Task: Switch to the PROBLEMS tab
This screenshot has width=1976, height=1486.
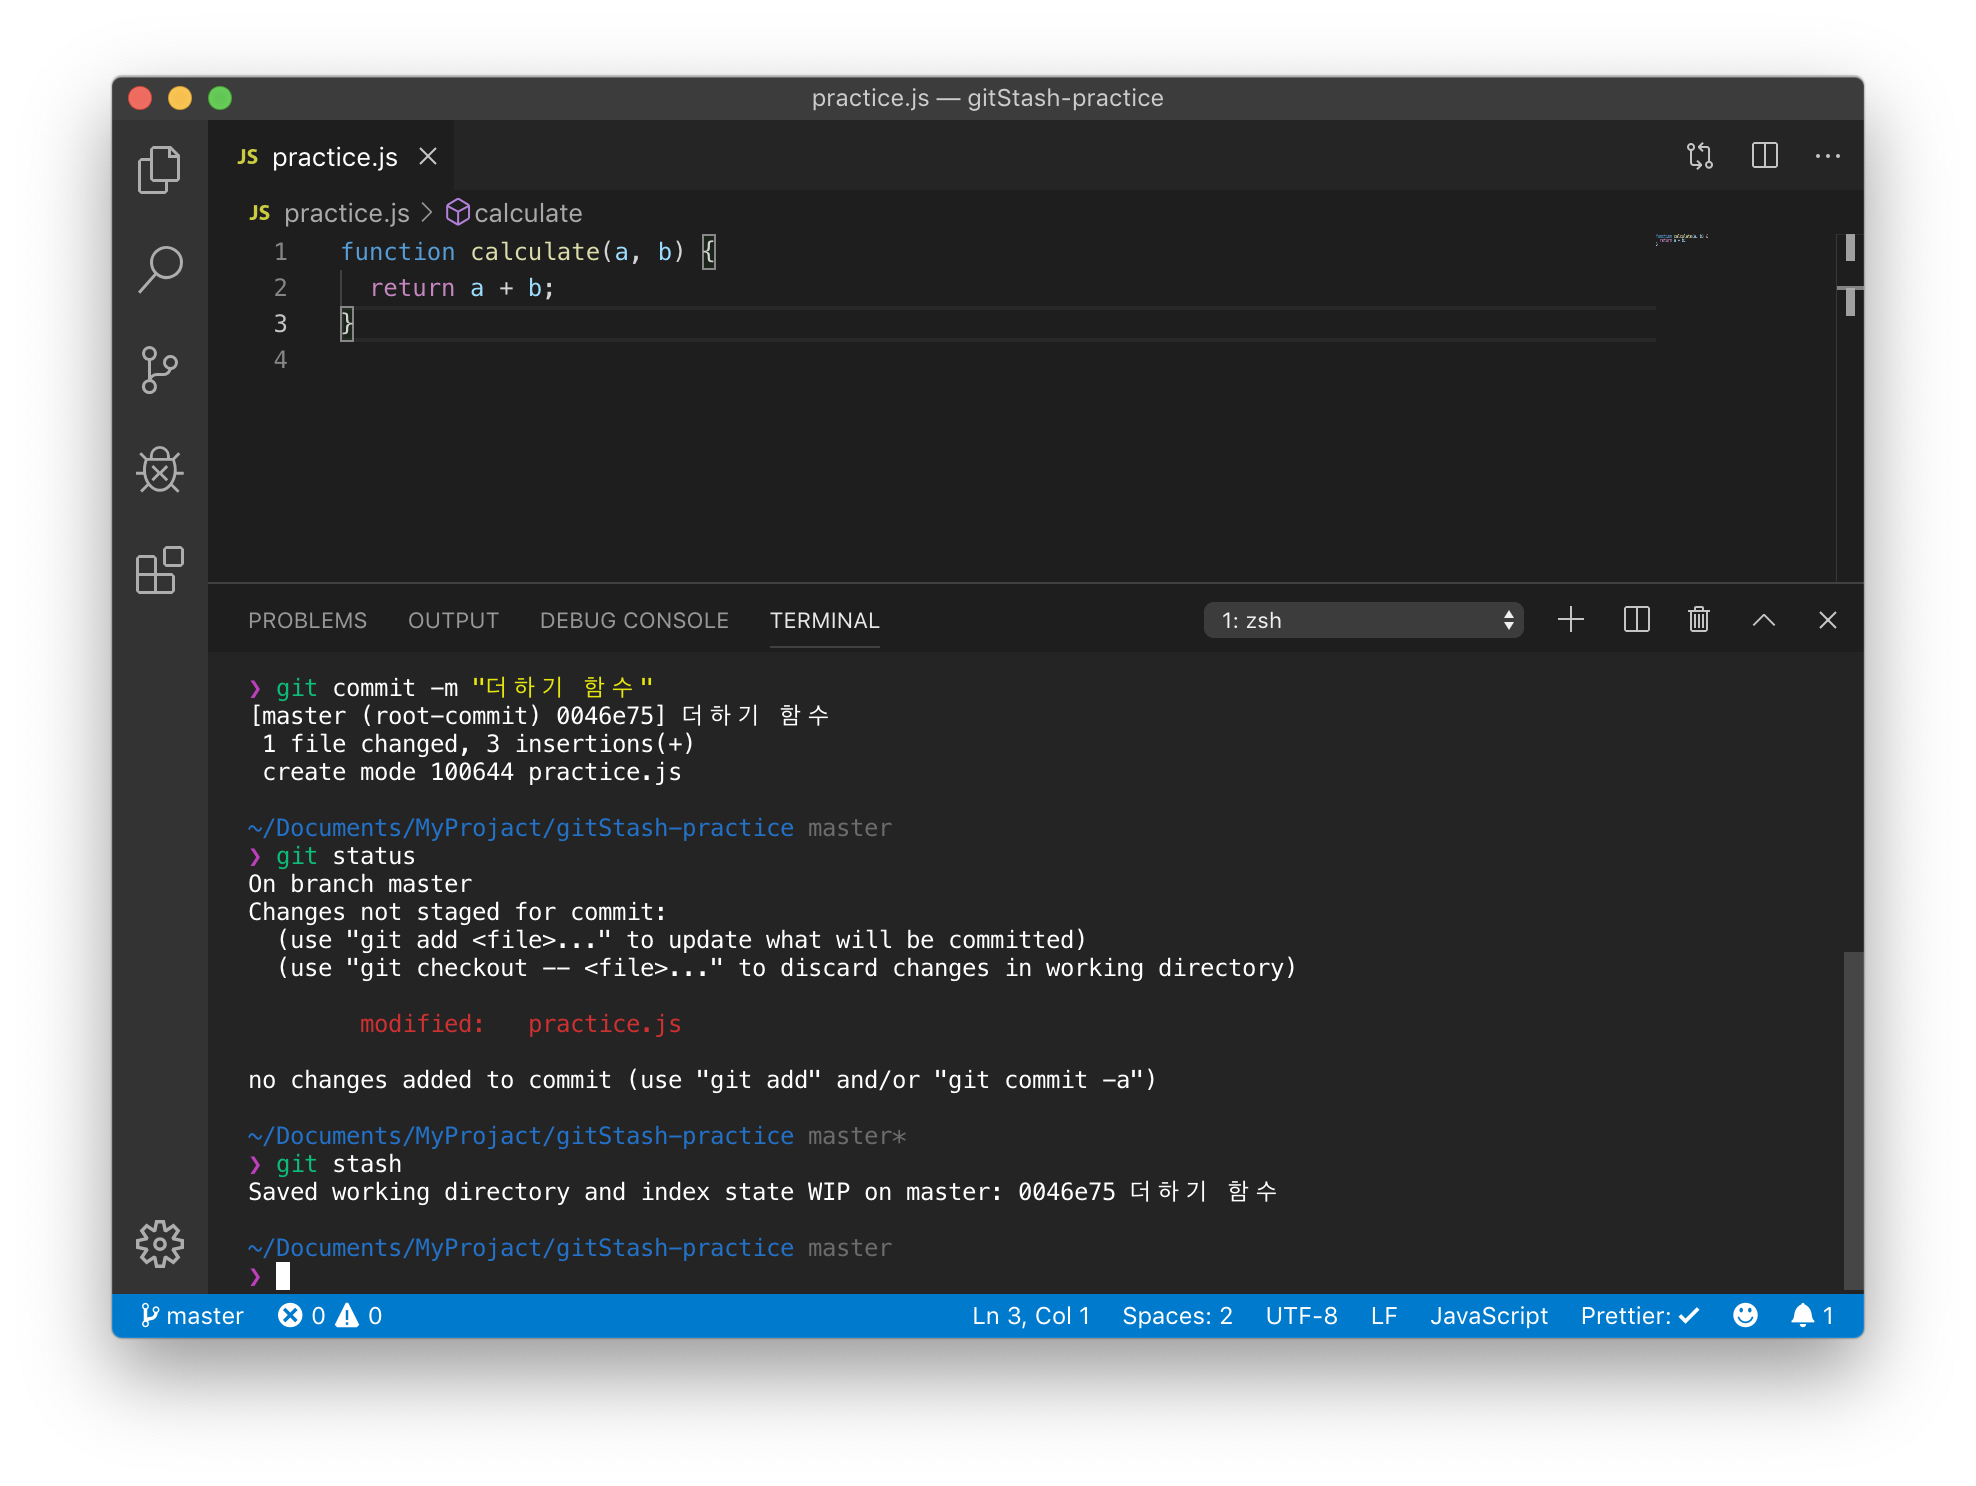Action: click(x=307, y=620)
